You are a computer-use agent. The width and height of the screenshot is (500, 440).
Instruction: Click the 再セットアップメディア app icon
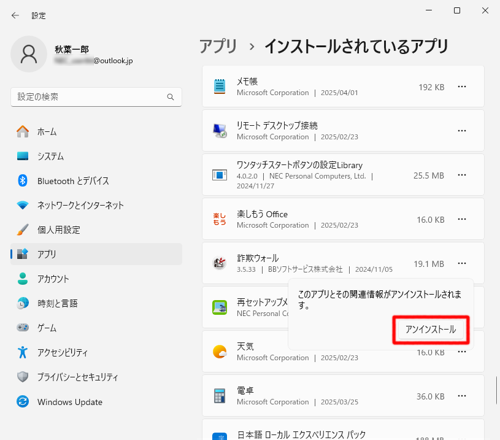point(220,307)
